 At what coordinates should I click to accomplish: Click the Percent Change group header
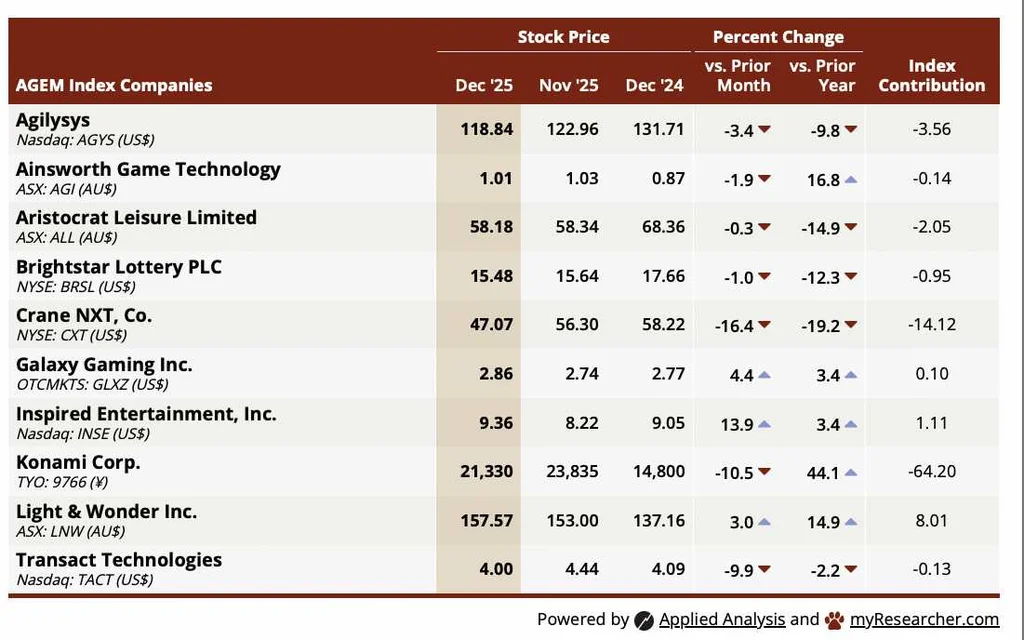[x=778, y=37]
